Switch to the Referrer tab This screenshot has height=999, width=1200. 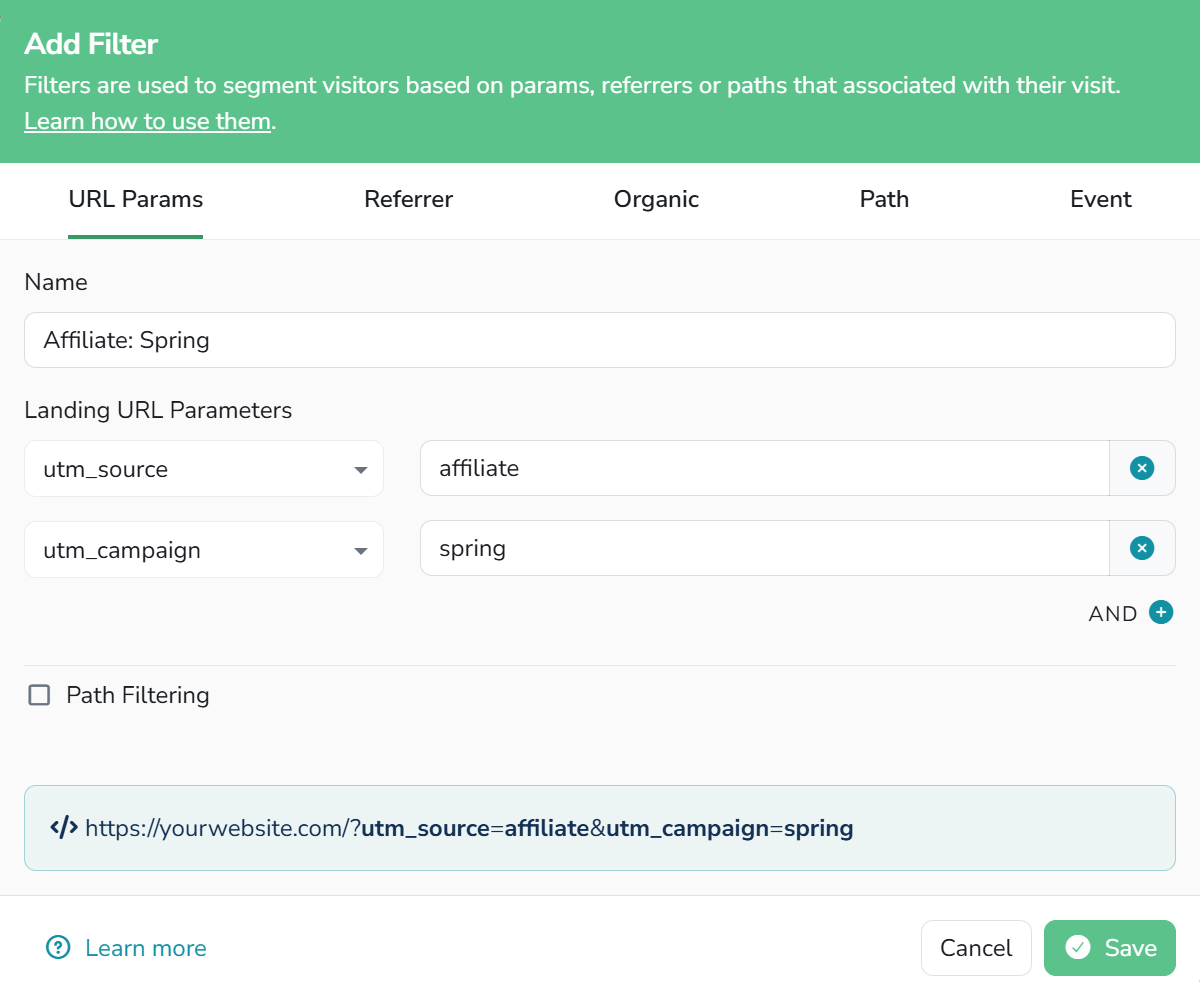click(x=408, y=199)
